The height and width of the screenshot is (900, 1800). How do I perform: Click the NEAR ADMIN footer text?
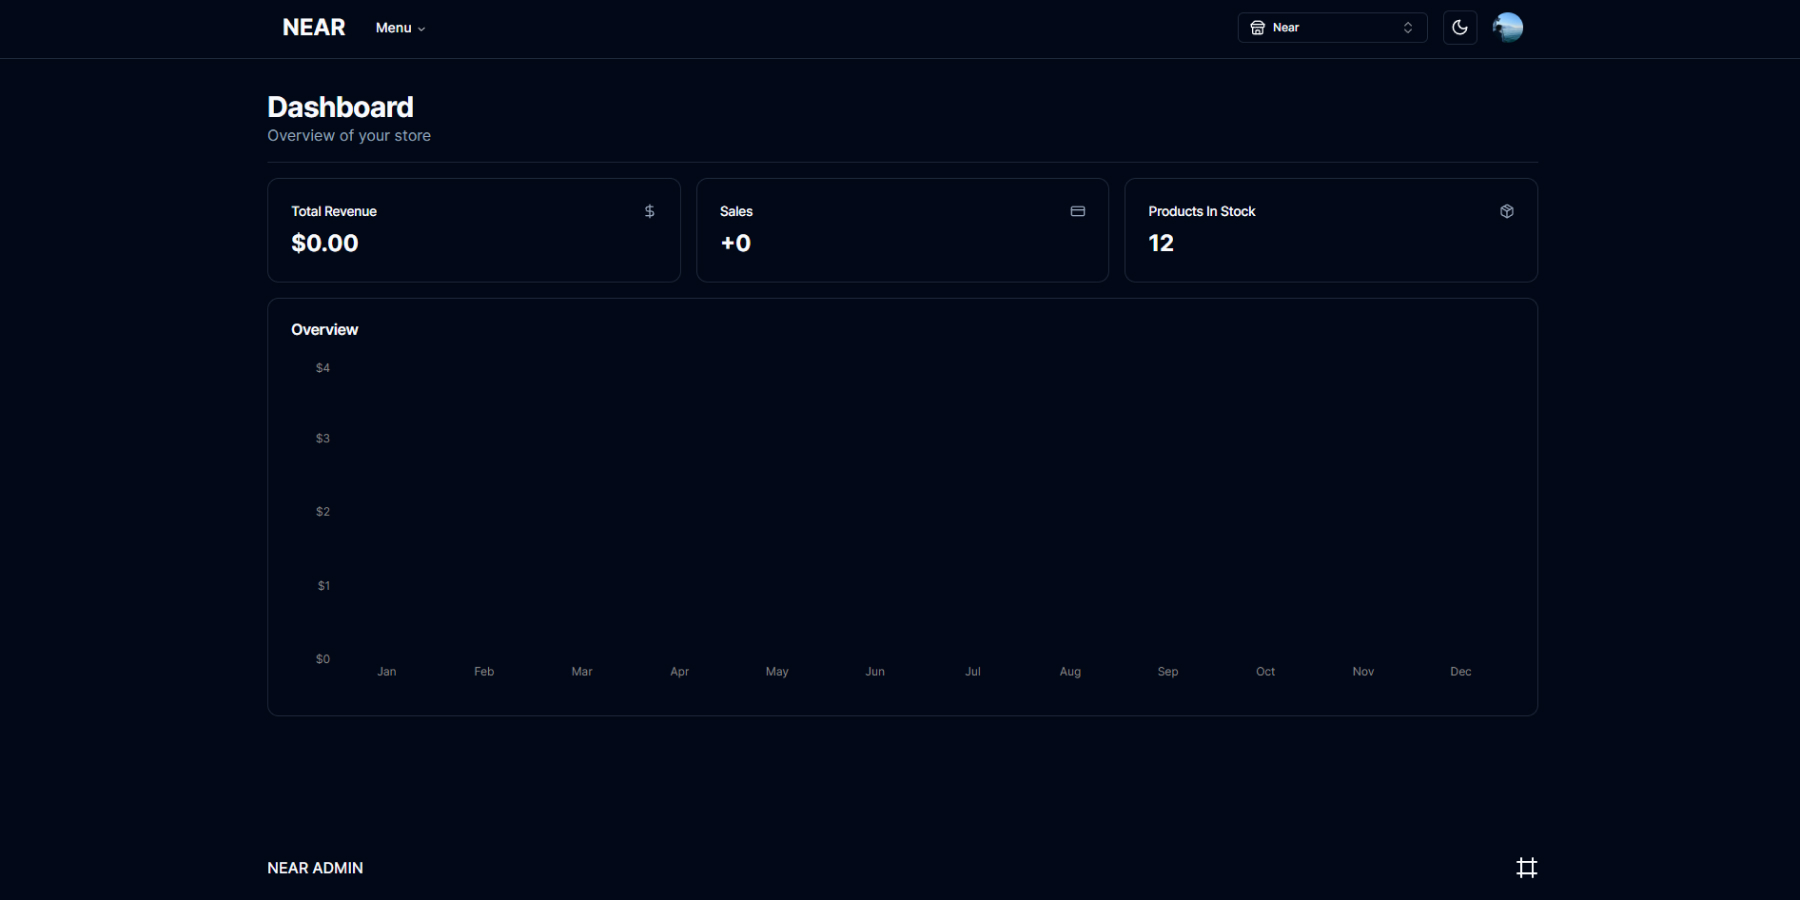pyautogui.click(x=315, y=868)
